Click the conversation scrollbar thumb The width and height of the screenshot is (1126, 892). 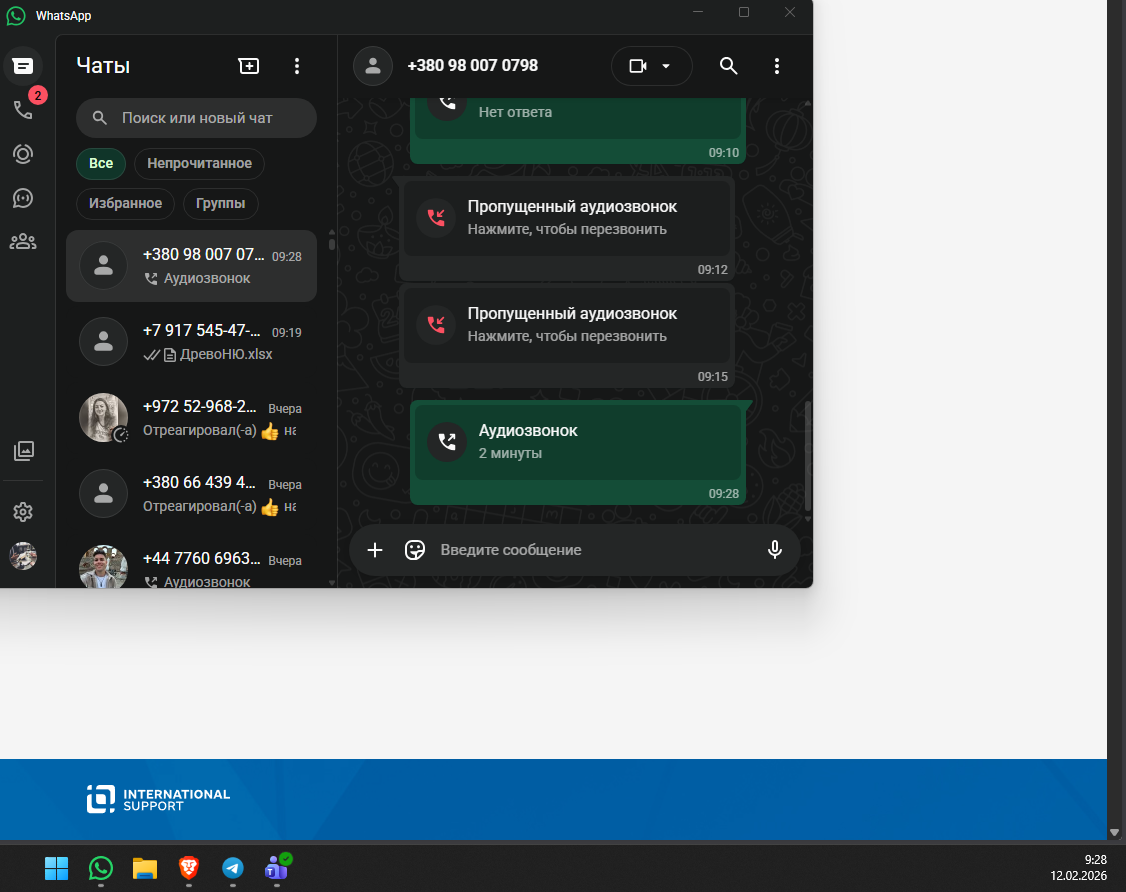[808, 456]
